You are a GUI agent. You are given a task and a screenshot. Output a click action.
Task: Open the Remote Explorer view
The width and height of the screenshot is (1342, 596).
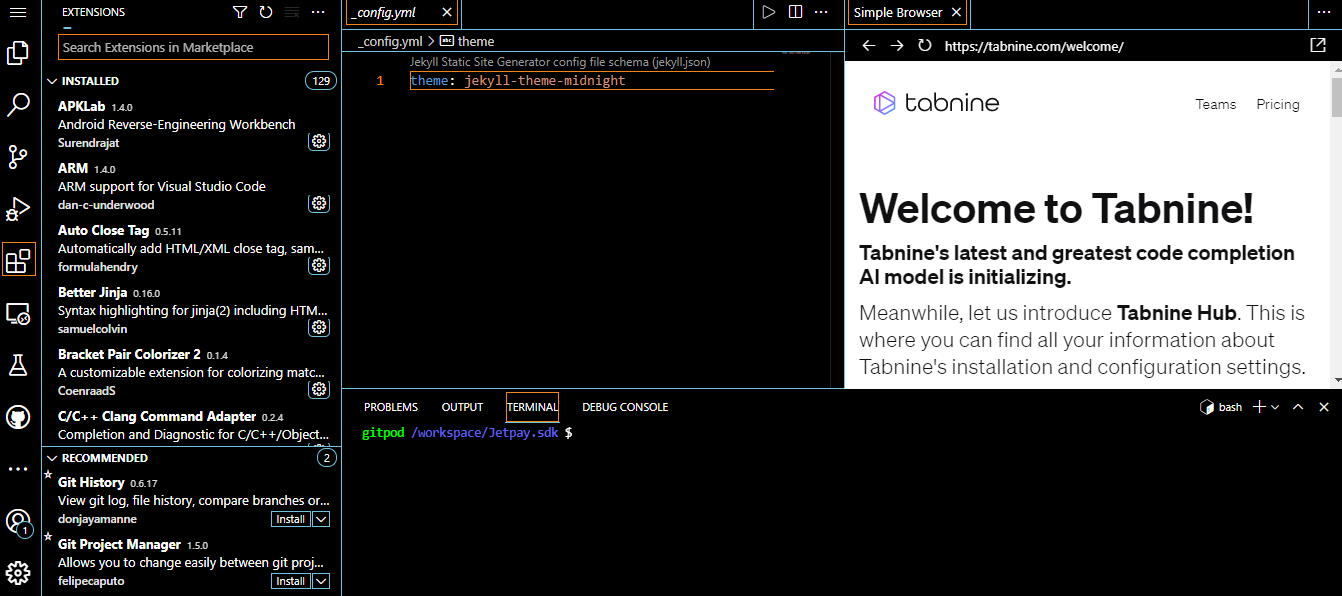tap(18, 313)
